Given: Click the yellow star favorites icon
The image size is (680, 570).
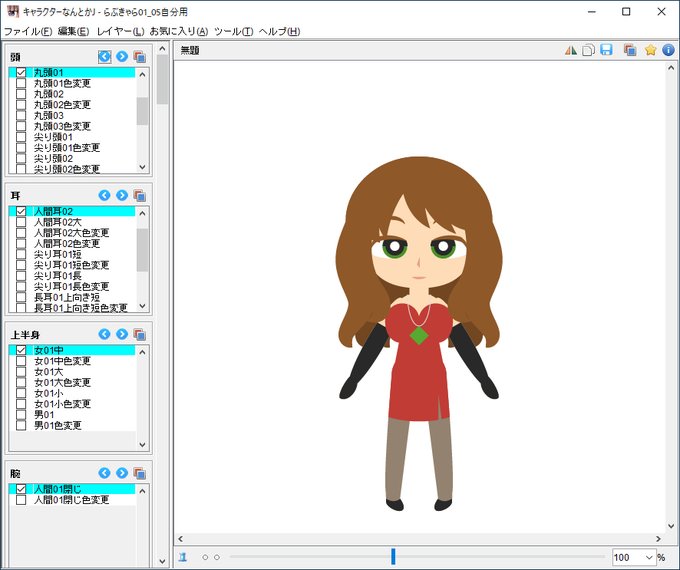Looking at the screenshot, I should (650, 50).
